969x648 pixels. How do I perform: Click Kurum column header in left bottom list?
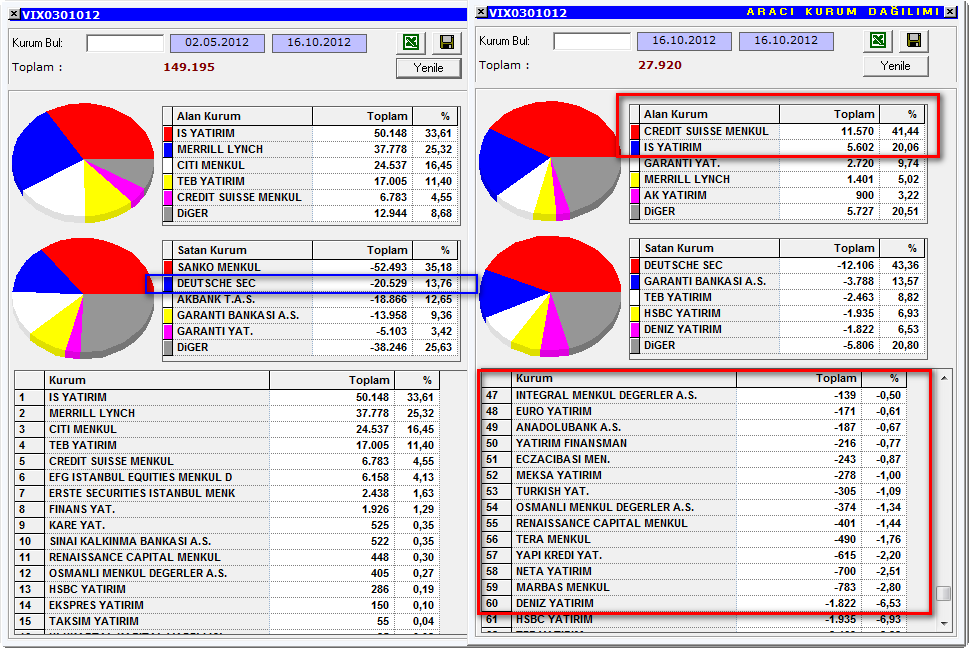point(157,381)
